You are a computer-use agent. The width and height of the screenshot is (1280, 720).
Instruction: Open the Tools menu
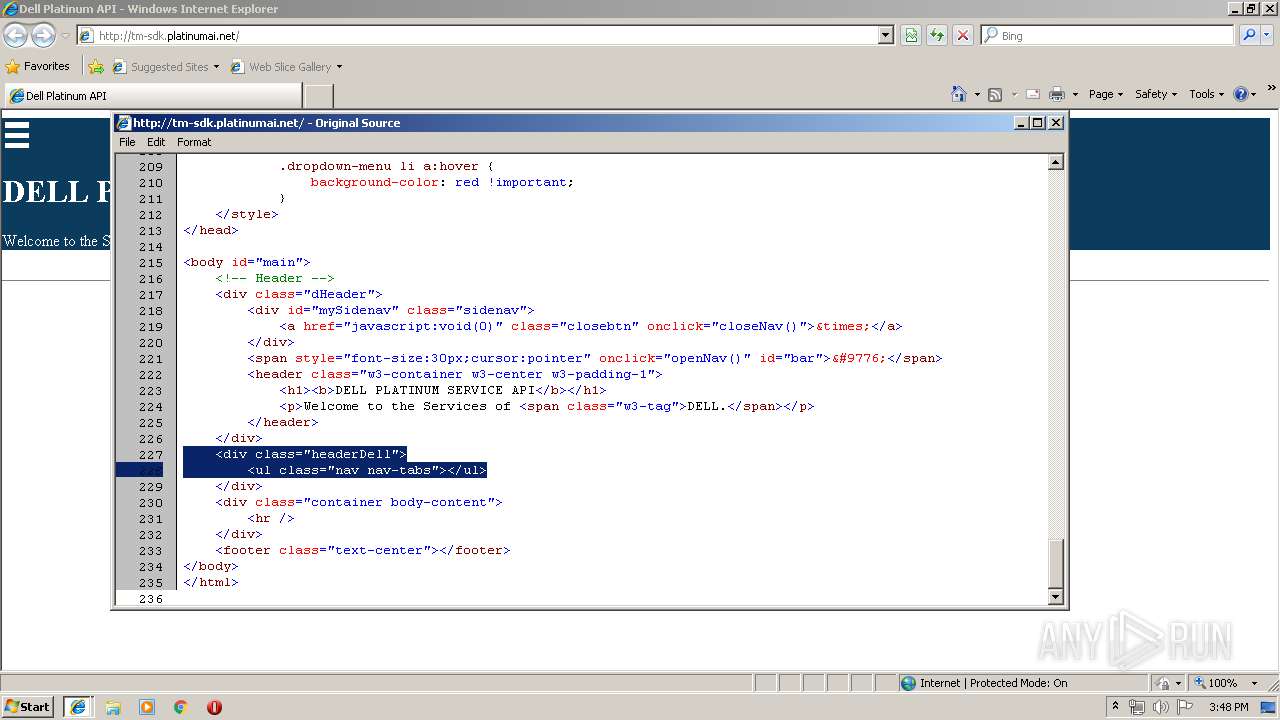(x=1206, y=94)
